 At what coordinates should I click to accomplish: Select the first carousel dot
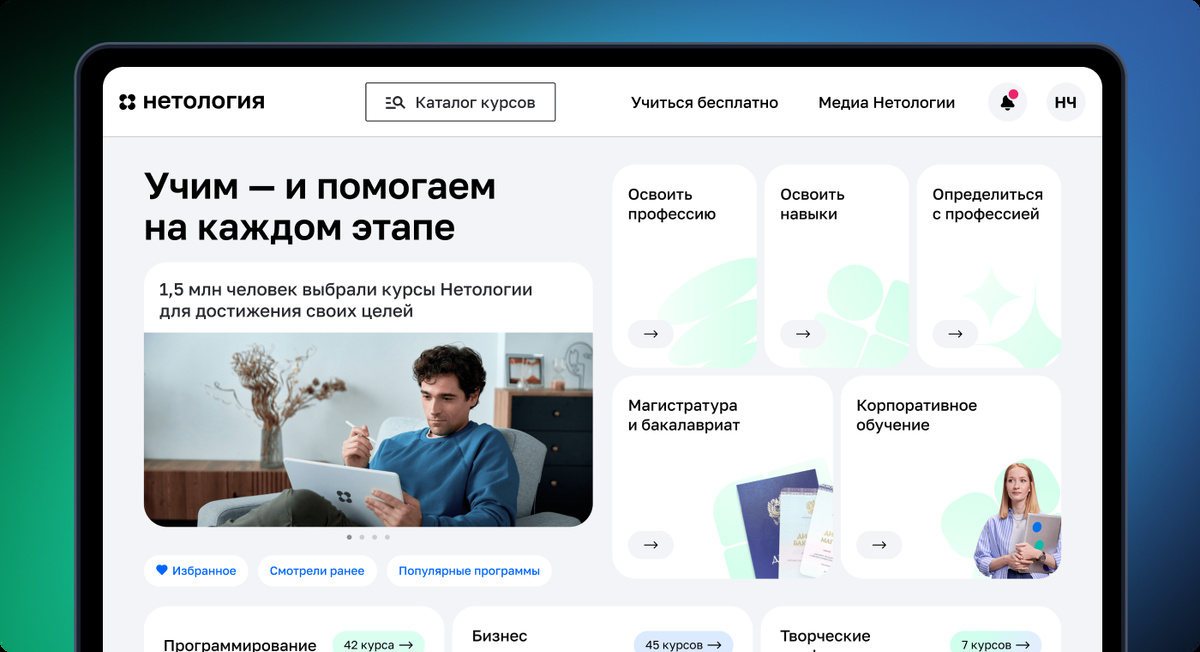click(x=349, y=537)
